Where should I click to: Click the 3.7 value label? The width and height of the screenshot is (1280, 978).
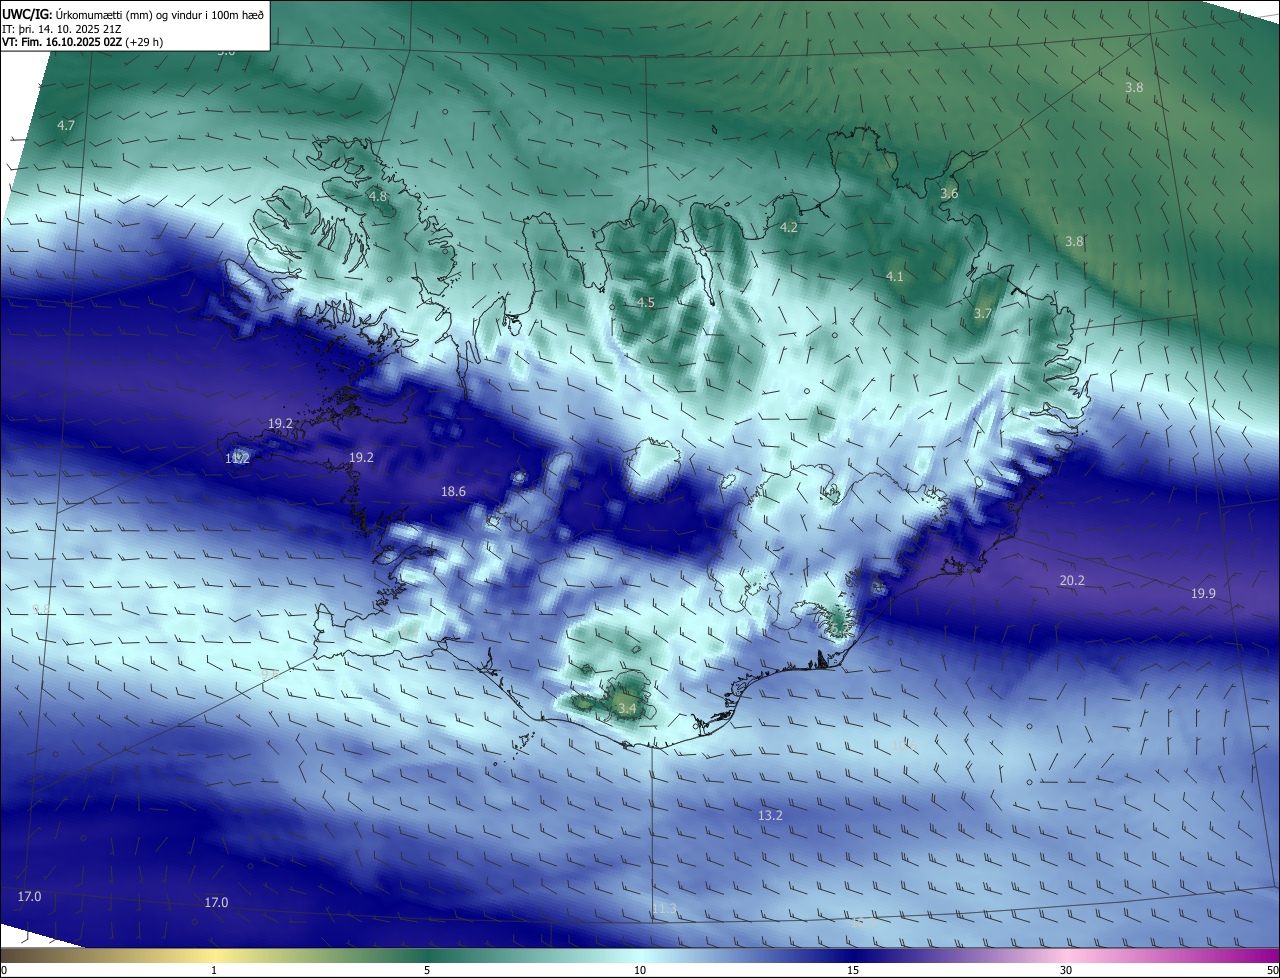983,313
